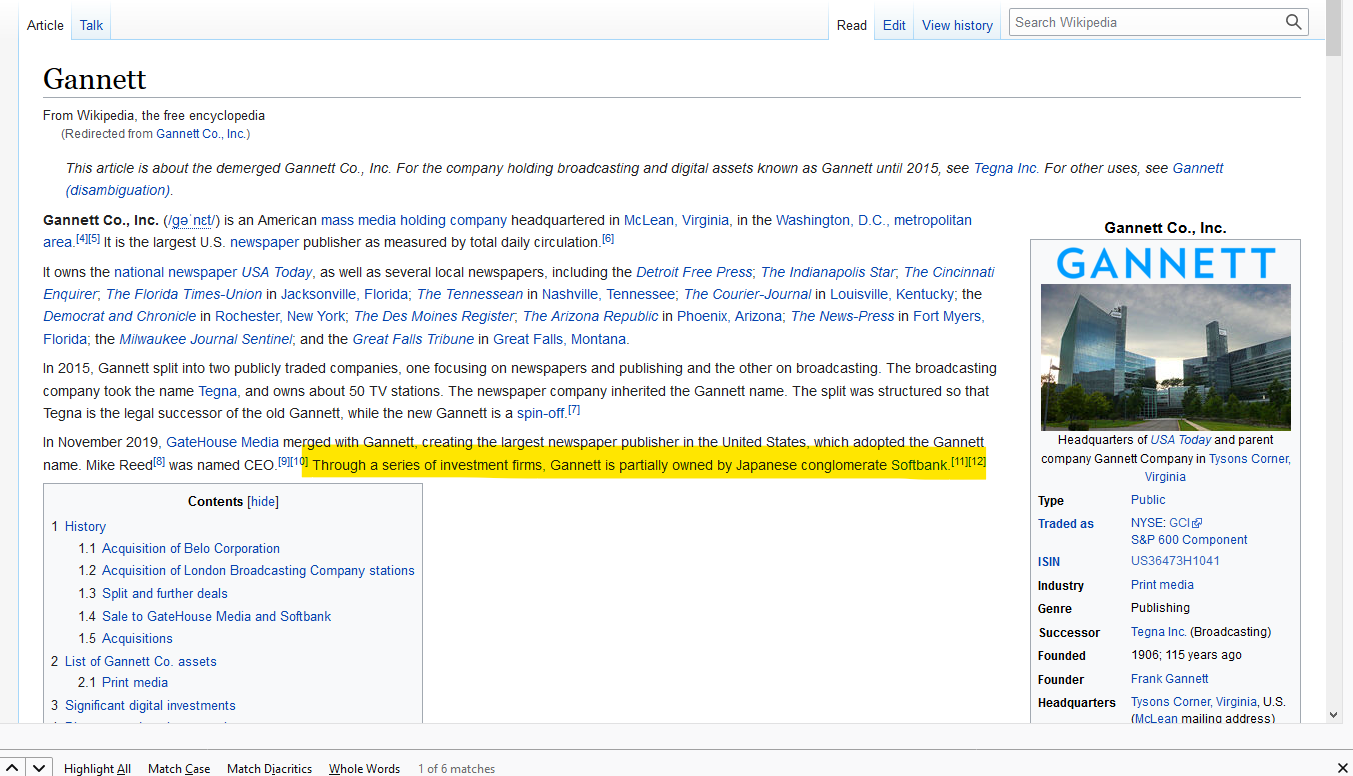1353x776 pixels.
Task: Open View history tab
Action: (957, 25)
